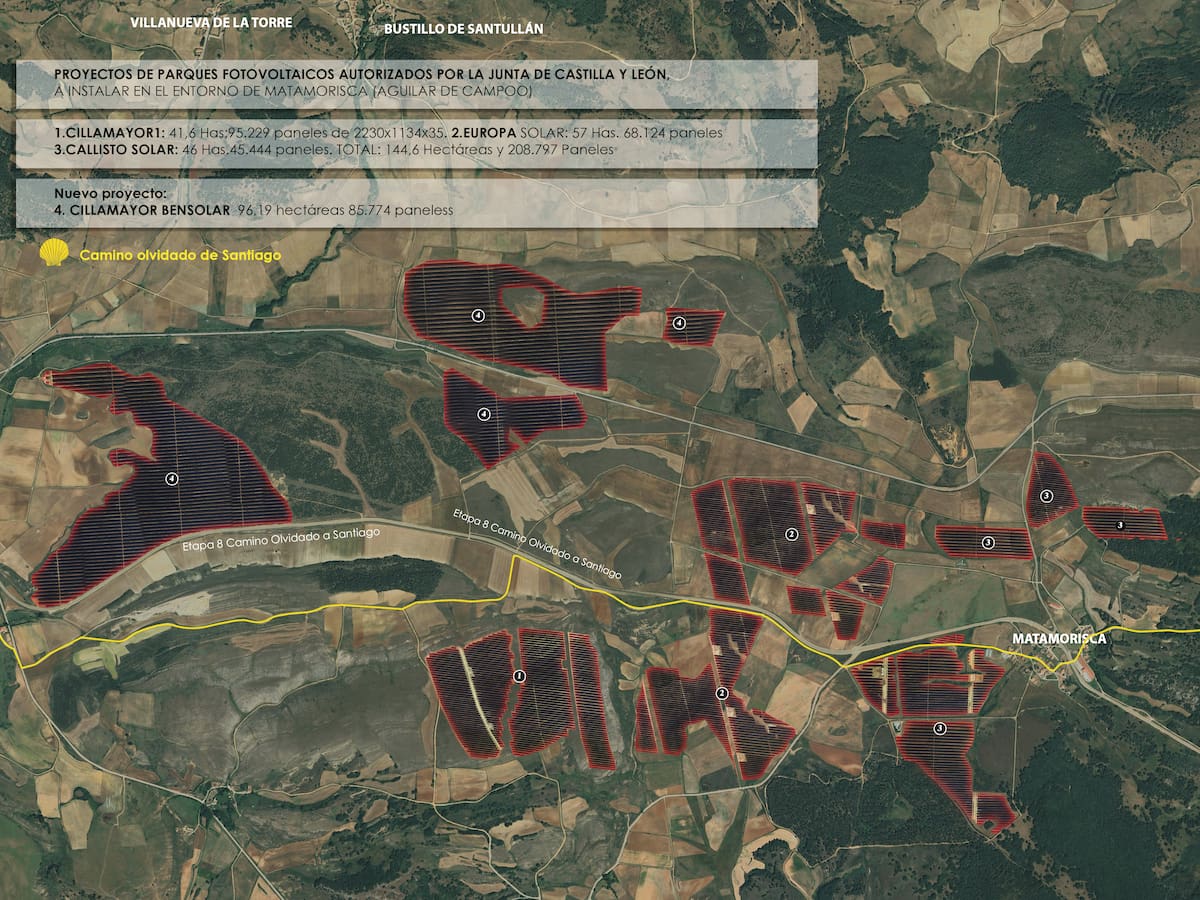Click marker 4 on the plot with a hollow clearing
Image resolution: width=1200 pixels, height=900 pixels.
point(478,316)
